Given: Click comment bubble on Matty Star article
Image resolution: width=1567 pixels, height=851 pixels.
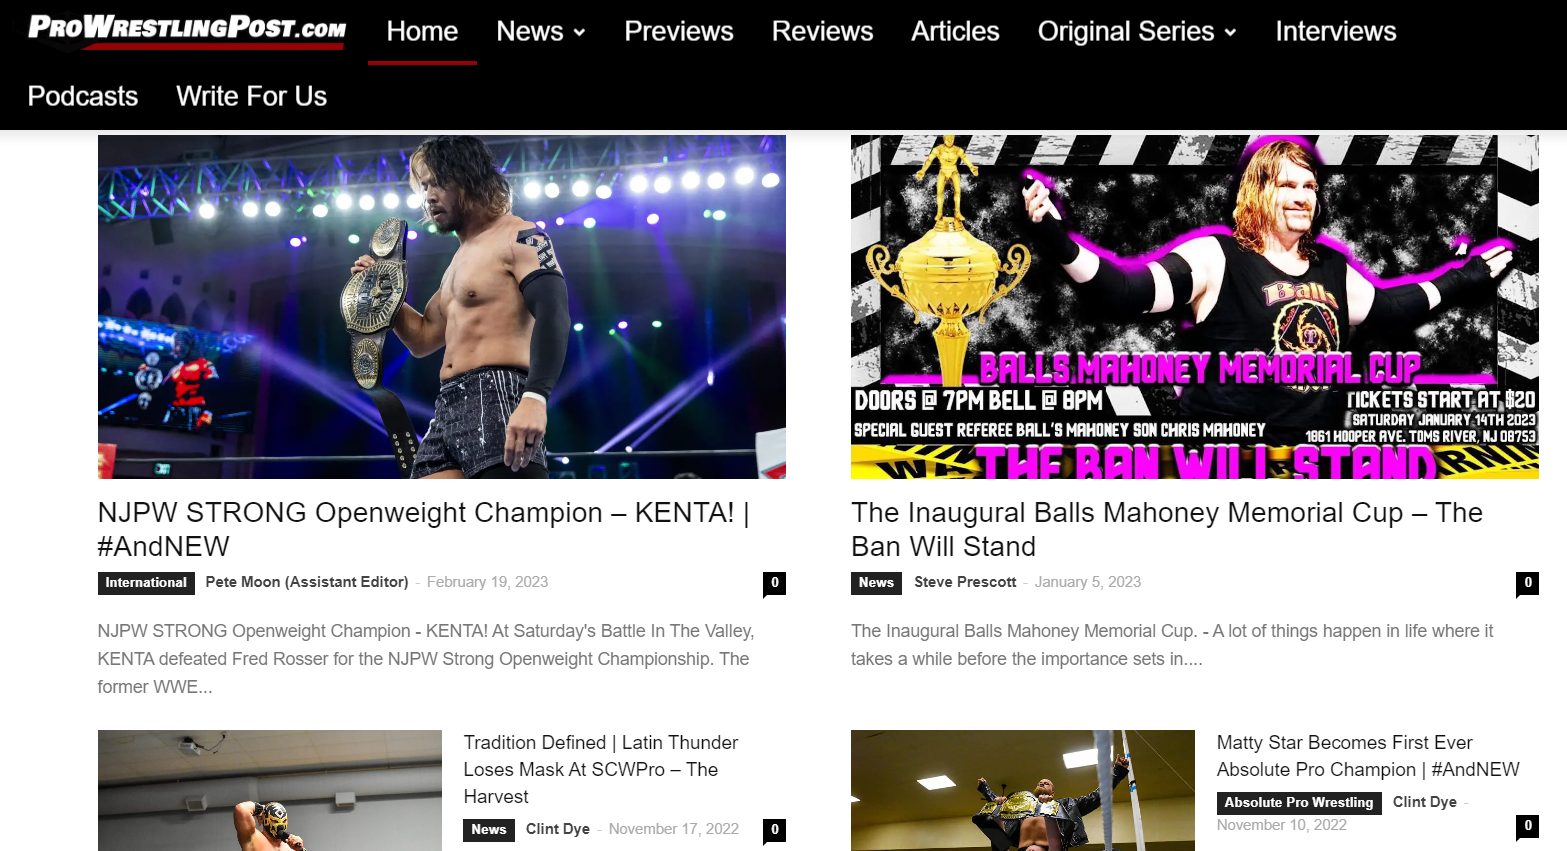Looking at the screenshot, I should (x=1527, y=826).
